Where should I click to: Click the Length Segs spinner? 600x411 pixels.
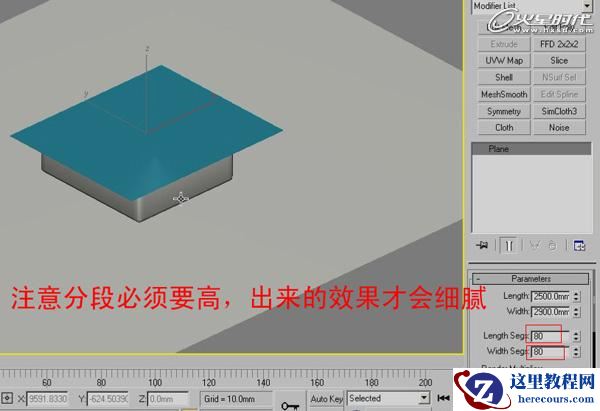coord(576,336)
